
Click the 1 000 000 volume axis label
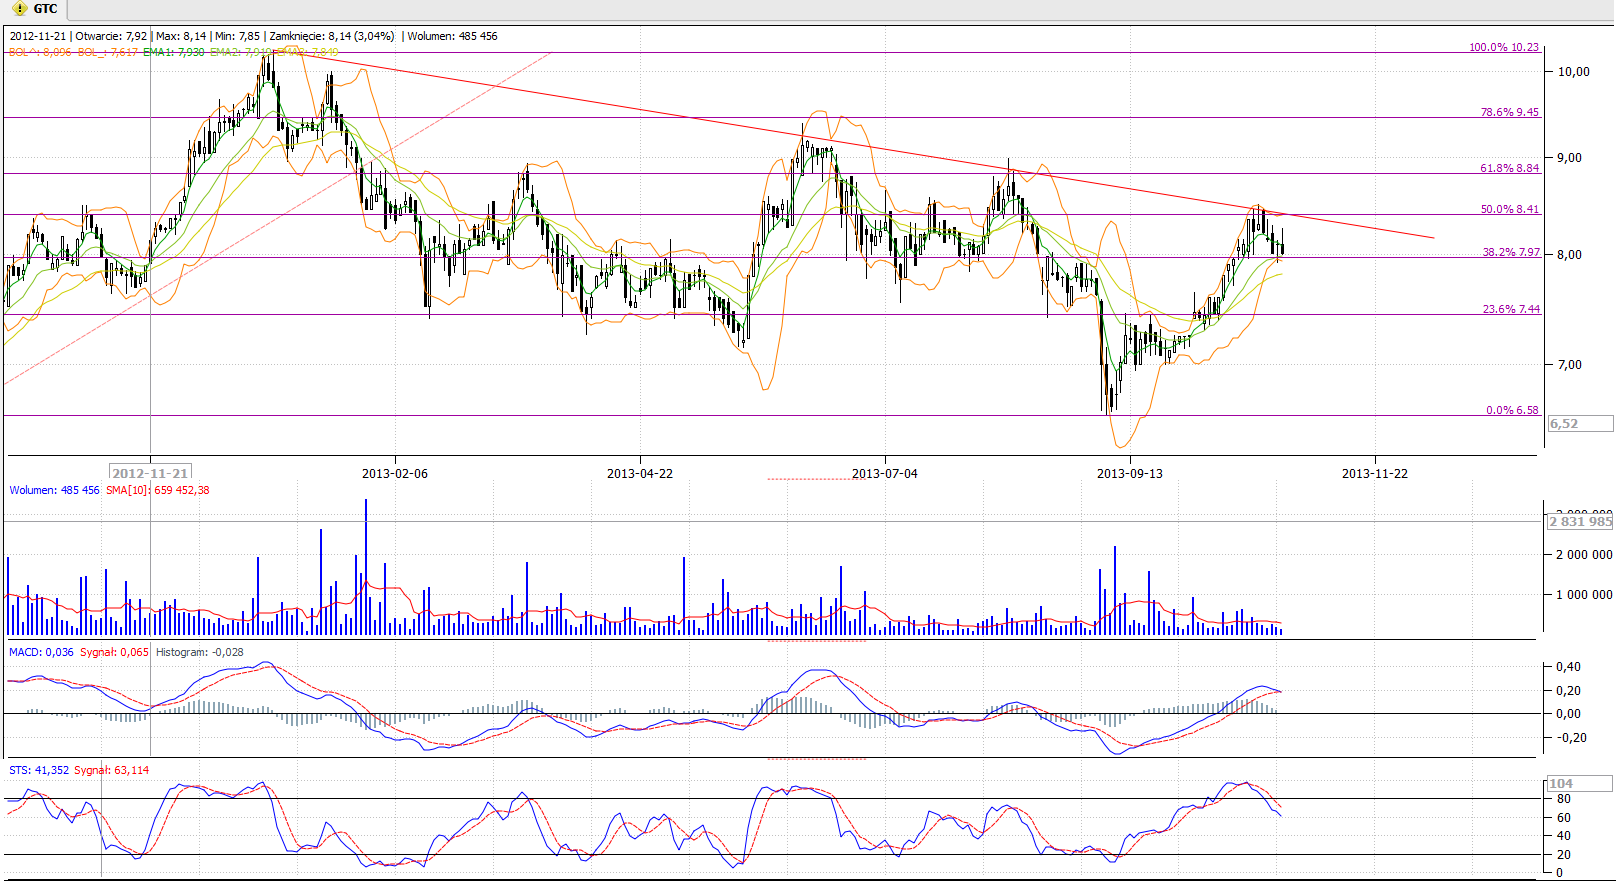[x=1584, y=595]
